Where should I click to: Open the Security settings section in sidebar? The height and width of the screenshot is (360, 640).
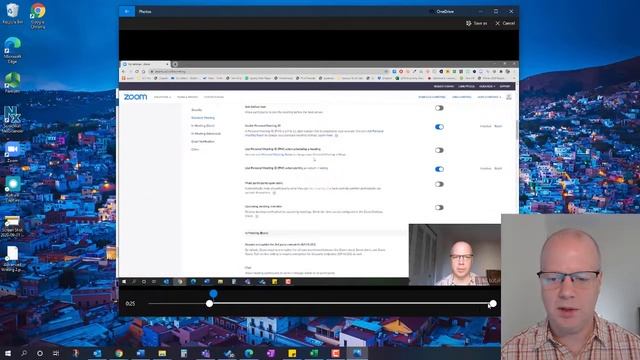[197, 110]
